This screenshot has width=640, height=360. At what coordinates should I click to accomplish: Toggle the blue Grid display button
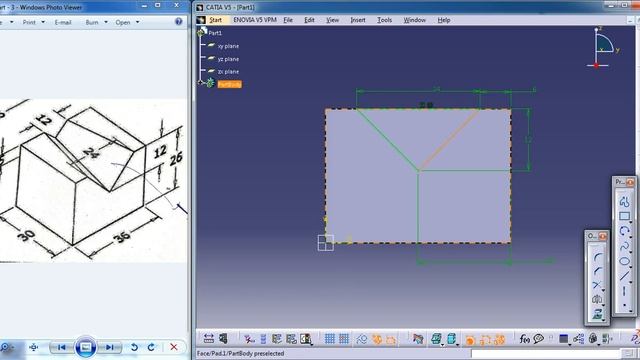330,339
